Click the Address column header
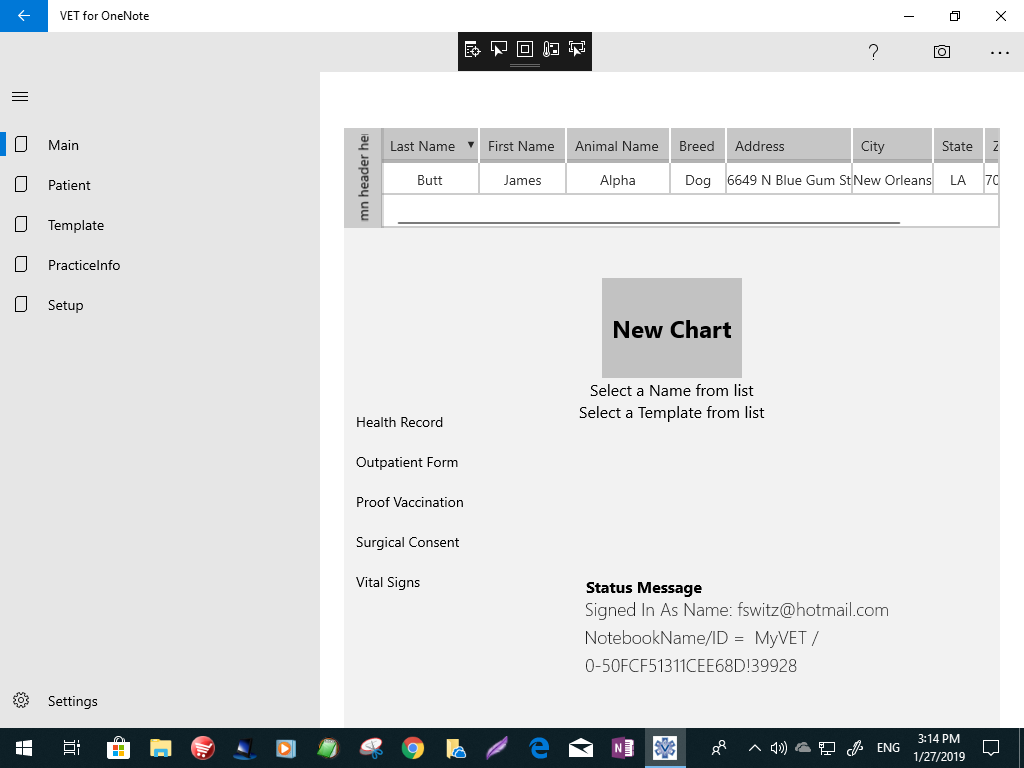 click(789, 146)
